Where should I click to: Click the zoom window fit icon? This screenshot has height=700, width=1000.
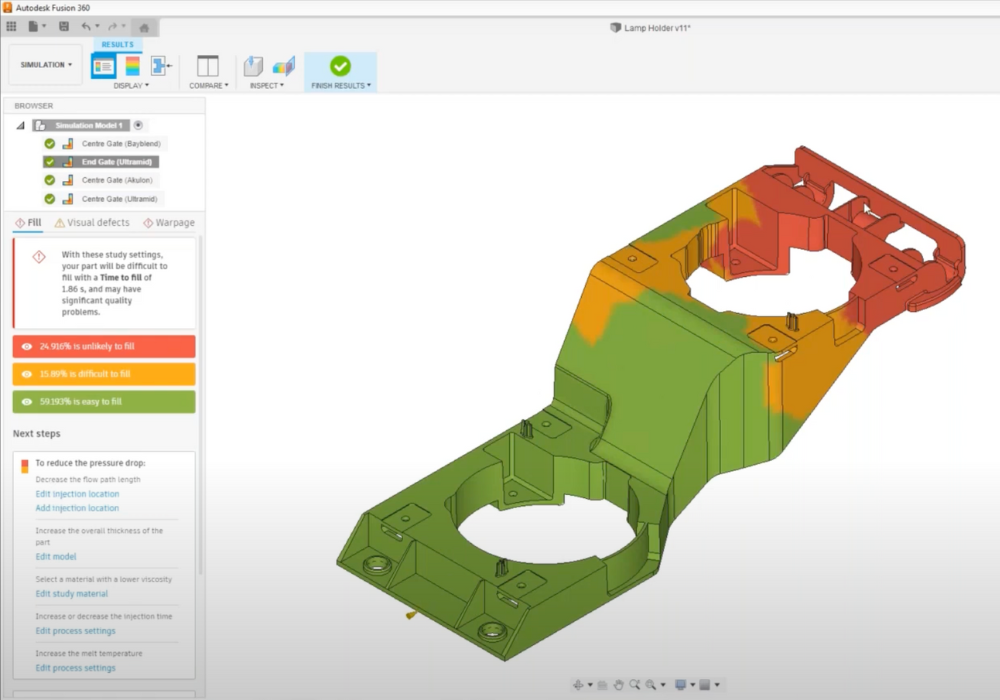coord(651,685)
